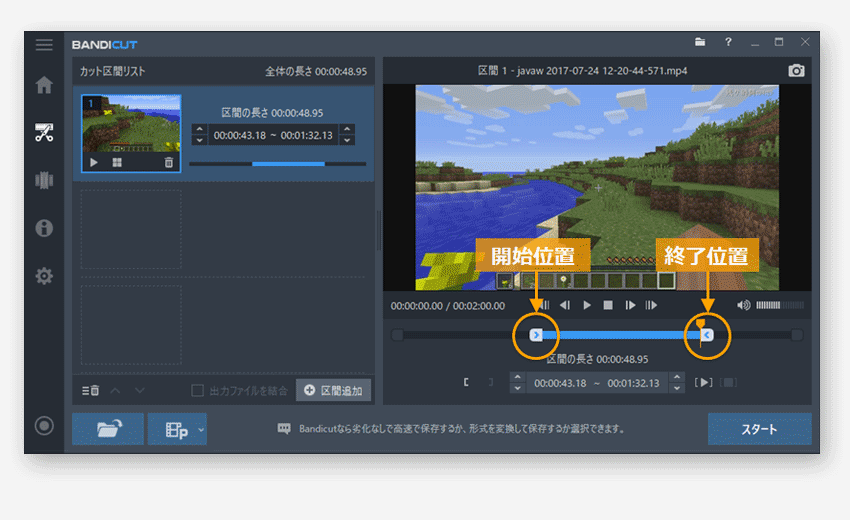
Task: Open the output folder icon in title bar
Action: point(700,42)
